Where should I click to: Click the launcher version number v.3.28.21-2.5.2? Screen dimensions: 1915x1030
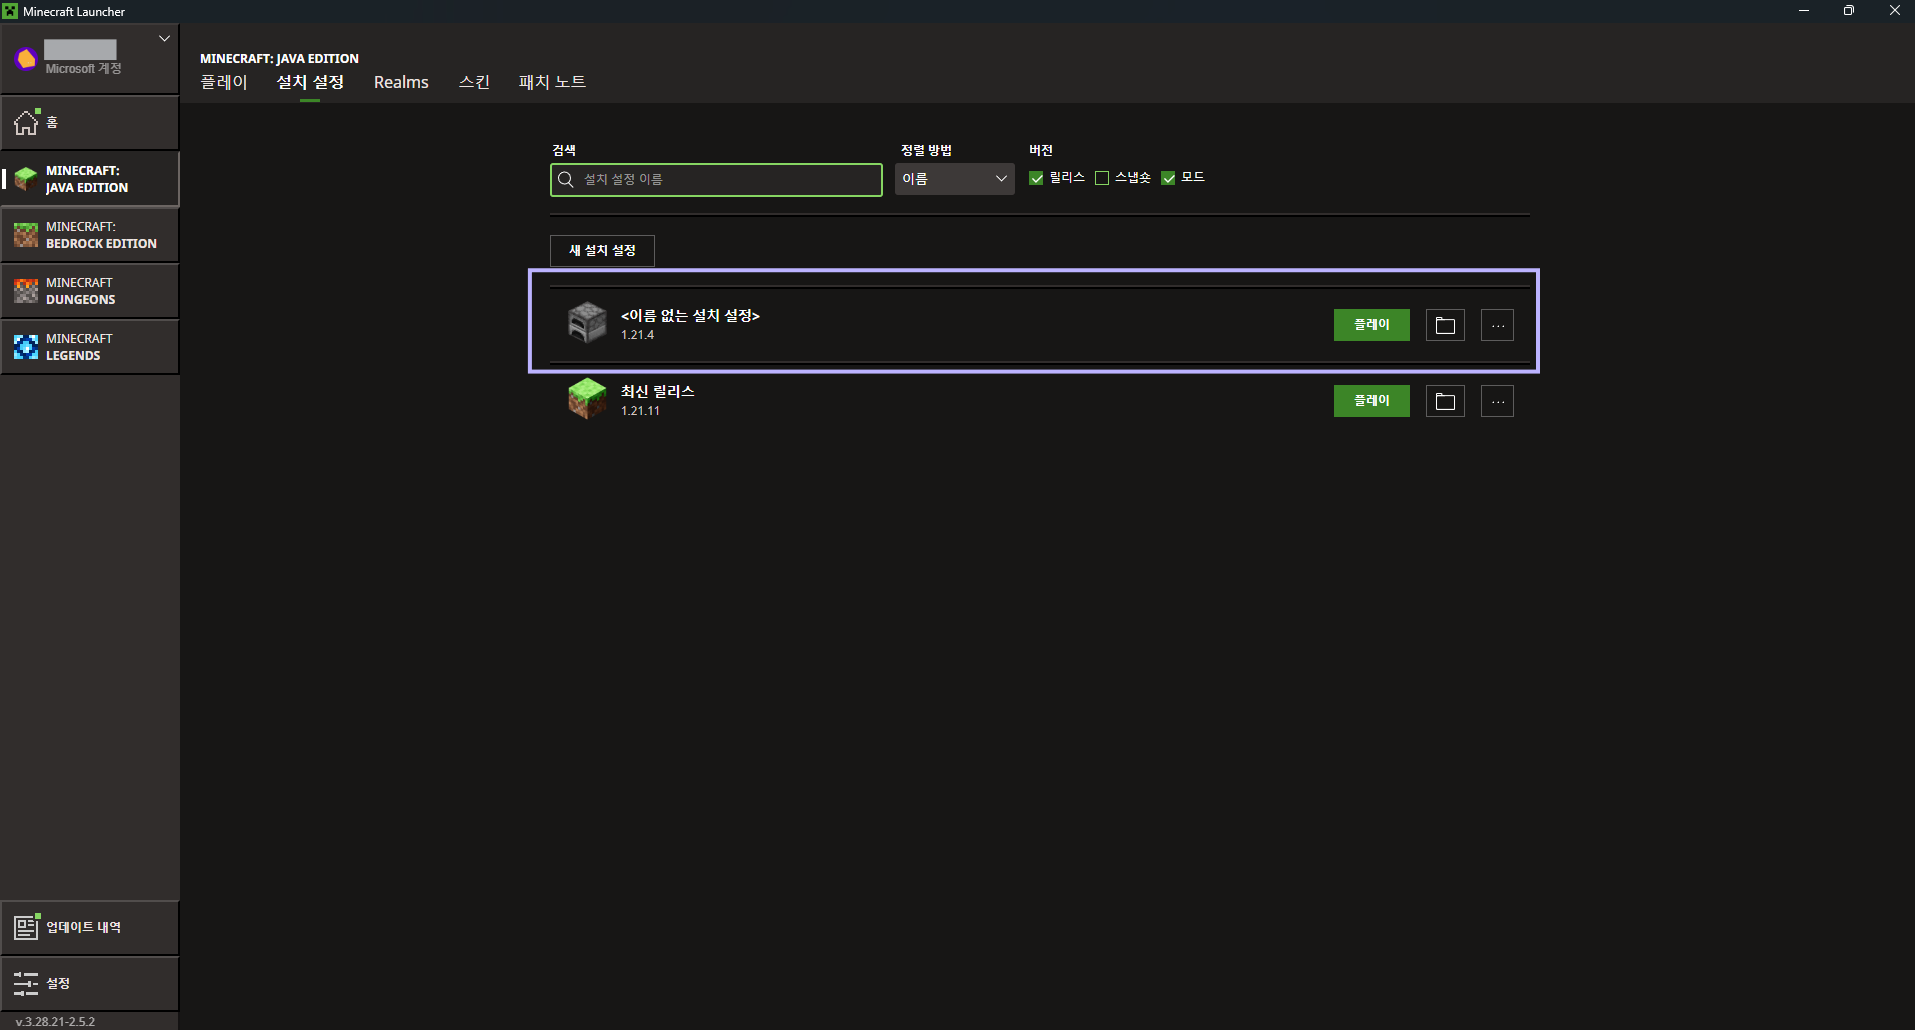[x=55, y=1021]
